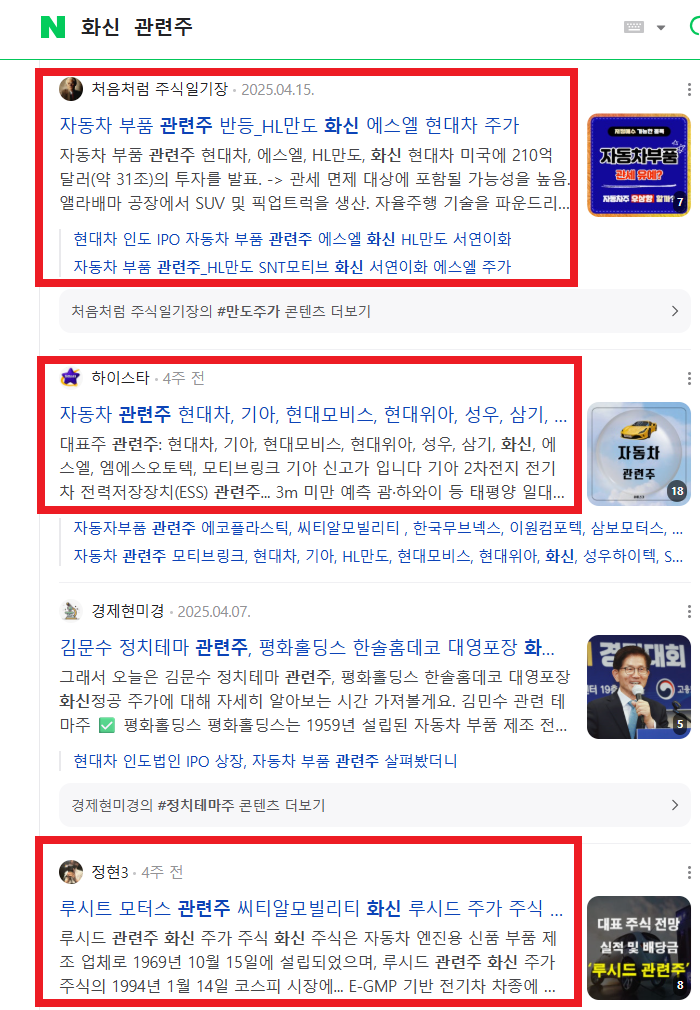This screenshot has width=700, height=1010.
Task: Open the 자동차부품 thumbnail image
Action: pos(639,165)
